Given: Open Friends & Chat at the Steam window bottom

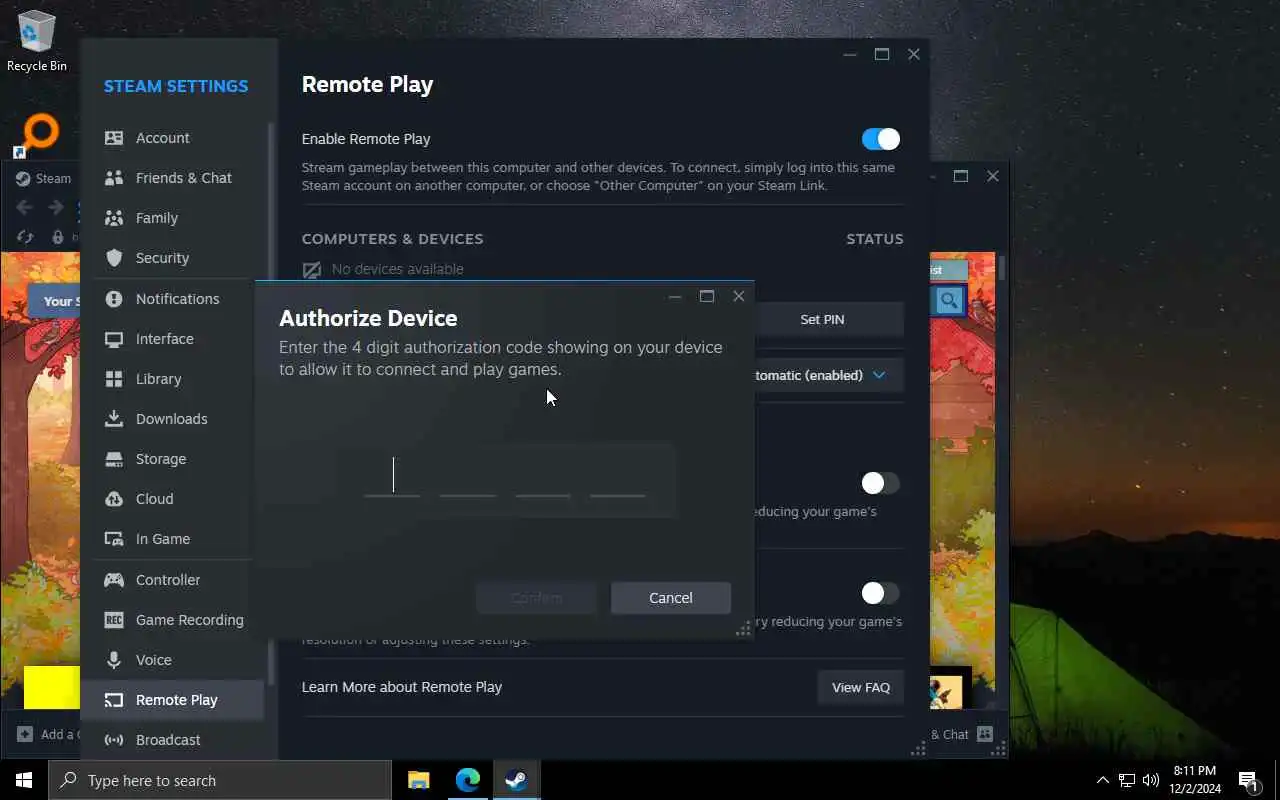Looking at the screenshot, I should (x=960, y=734).
